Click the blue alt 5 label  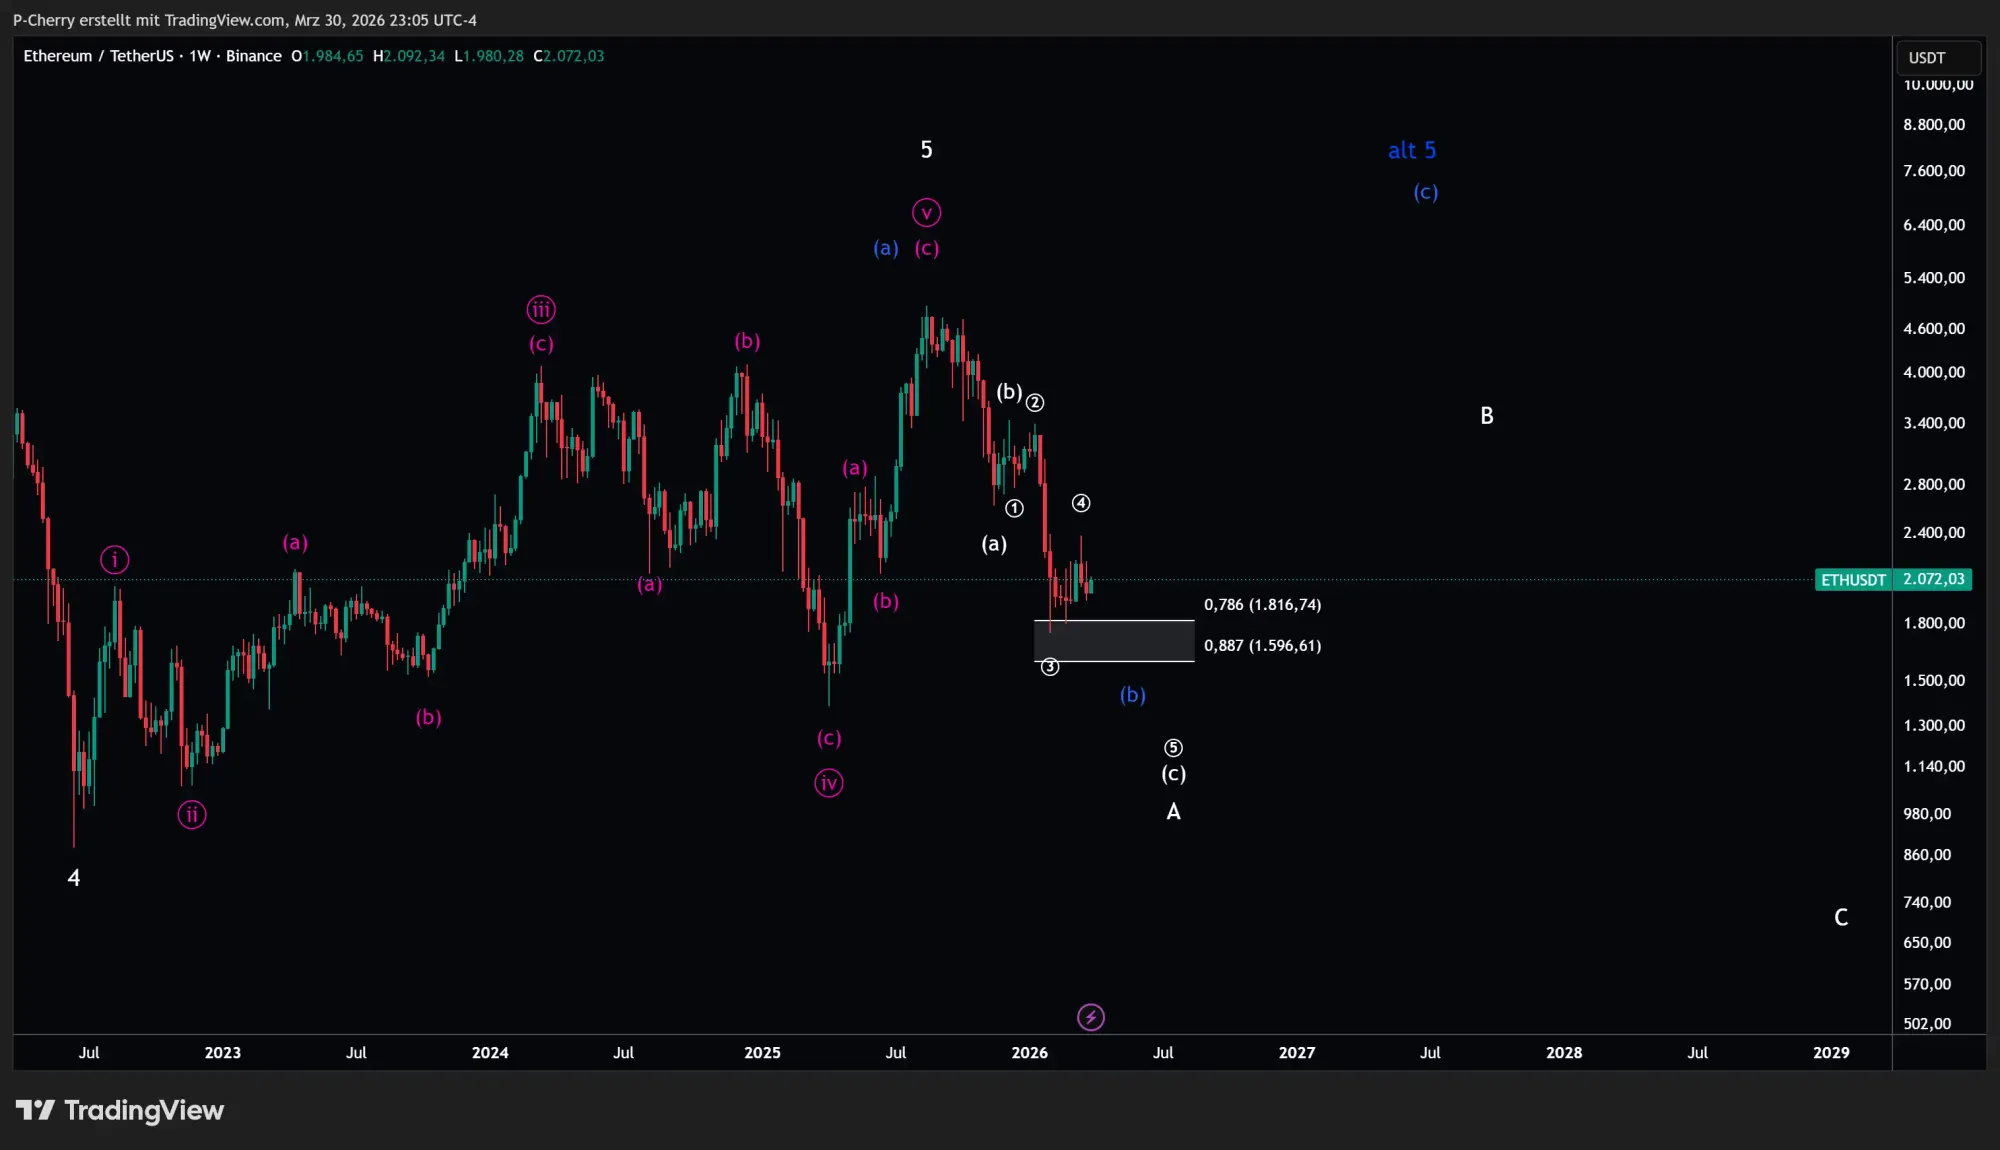tap(1412, 150)
